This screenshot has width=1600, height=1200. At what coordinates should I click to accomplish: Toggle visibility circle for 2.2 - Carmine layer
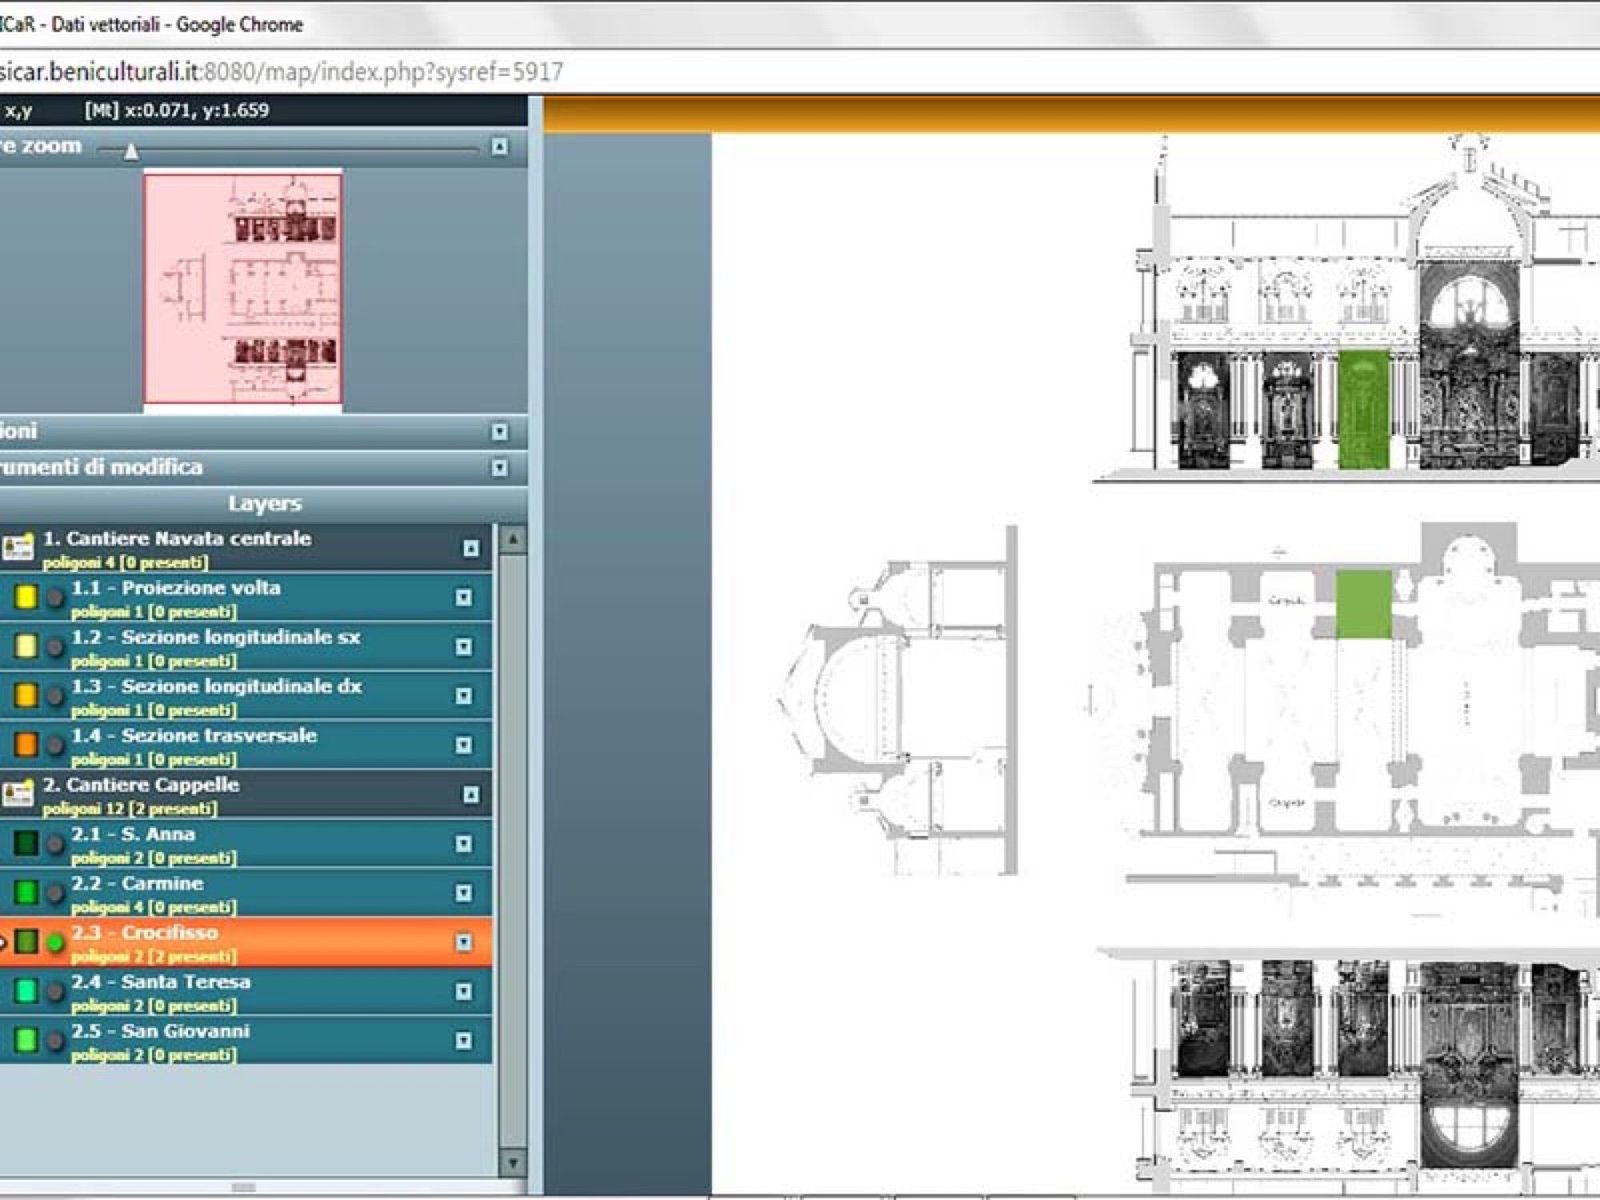[55, 893]
